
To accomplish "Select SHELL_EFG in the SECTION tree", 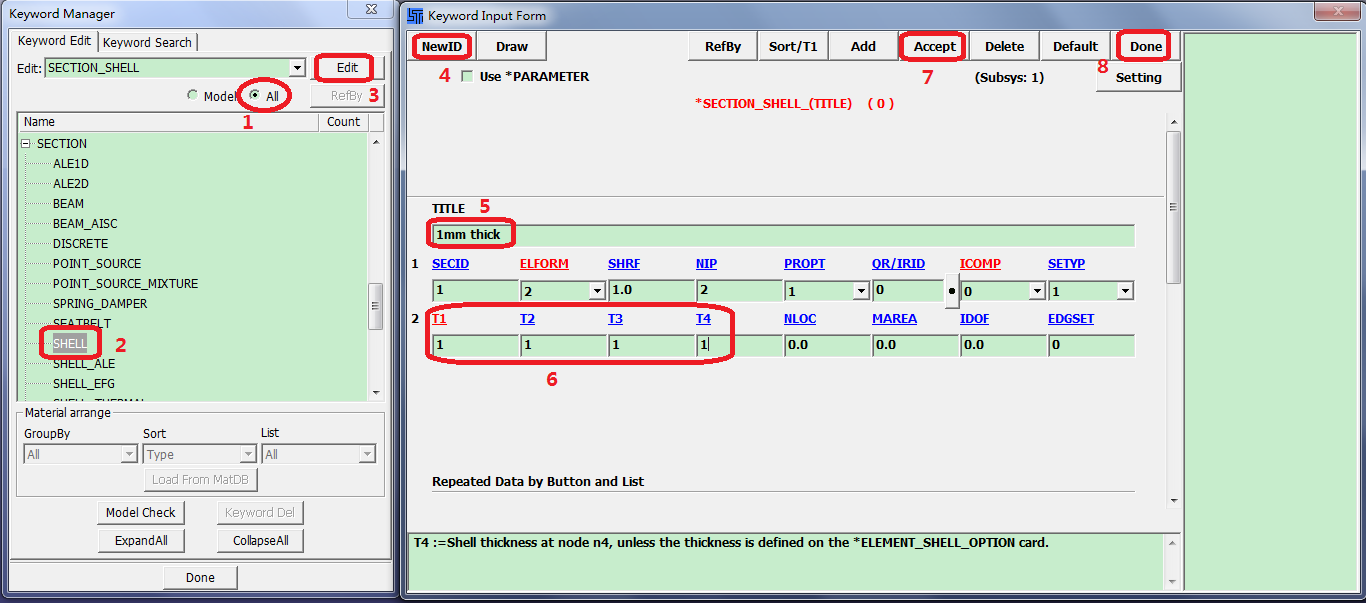I will (x=84, y=384).
